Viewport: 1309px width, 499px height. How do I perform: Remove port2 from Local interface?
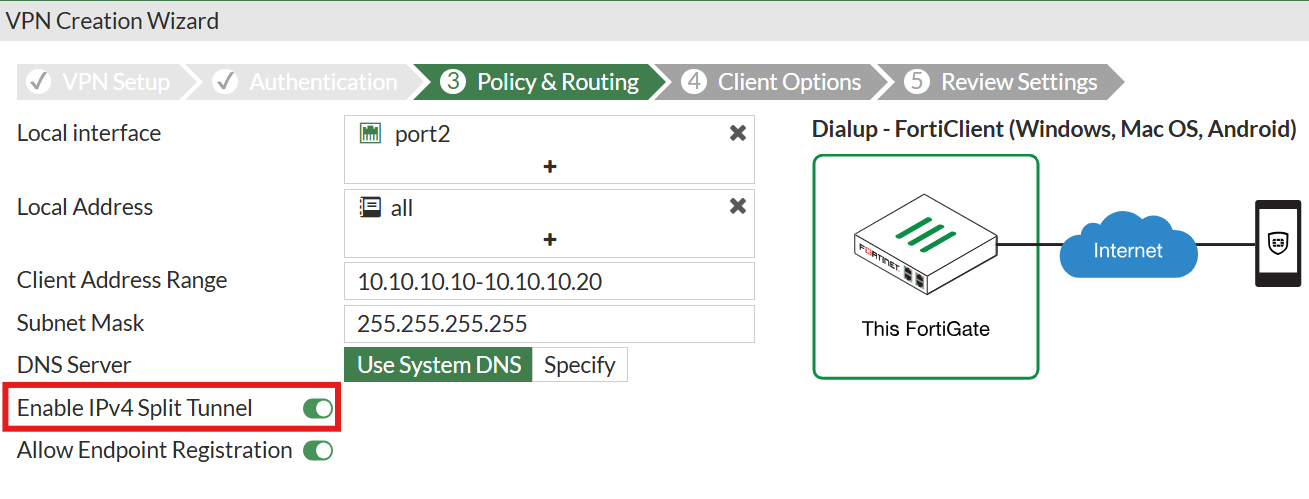tap(738, 133)
